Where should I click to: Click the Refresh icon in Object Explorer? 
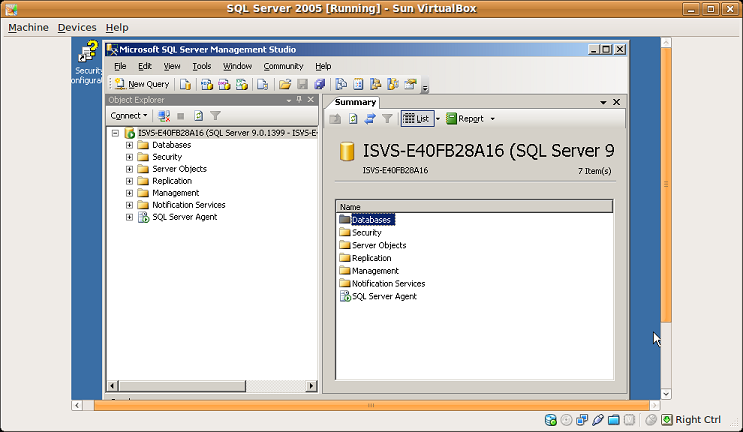[198, 116]
